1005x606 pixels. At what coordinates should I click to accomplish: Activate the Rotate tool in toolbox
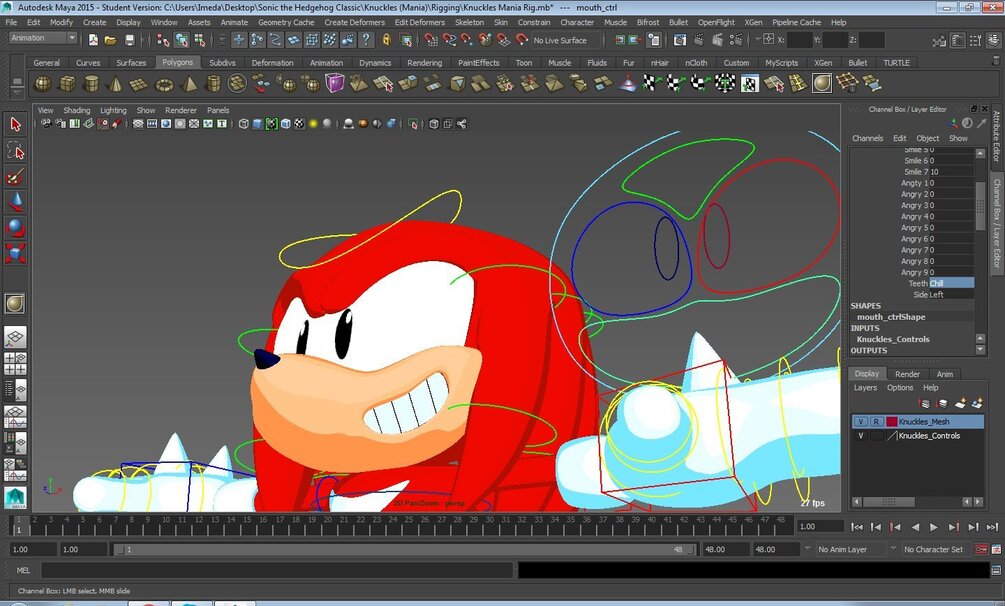pyautogui.click(x=15, y=228)
